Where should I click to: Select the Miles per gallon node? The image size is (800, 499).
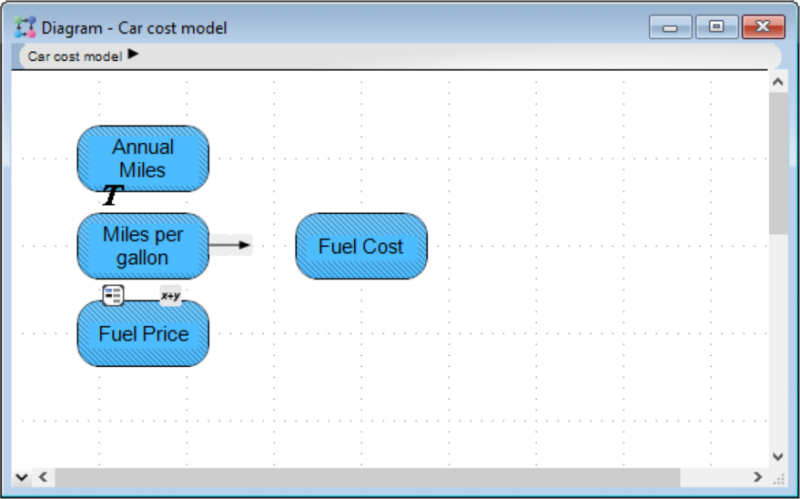pyautogui.click(x=143, y=246)
